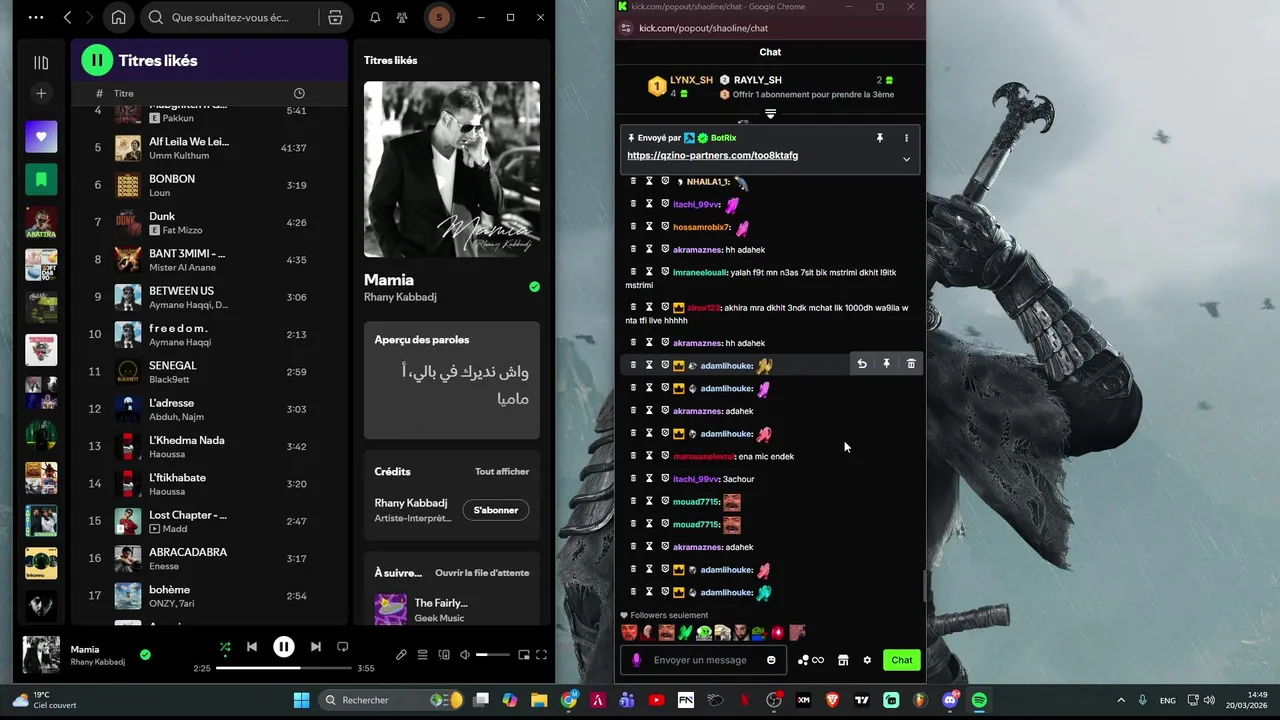Open green bookmark episodes tile in sidebar
Image resolution: width=1280 pixels, height=720 pixels.
[41, 179]
